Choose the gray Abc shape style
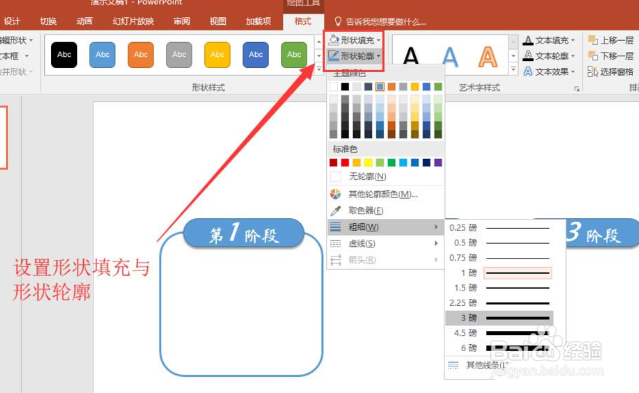The height and width of the screenshot is (393, 639). 179,55
